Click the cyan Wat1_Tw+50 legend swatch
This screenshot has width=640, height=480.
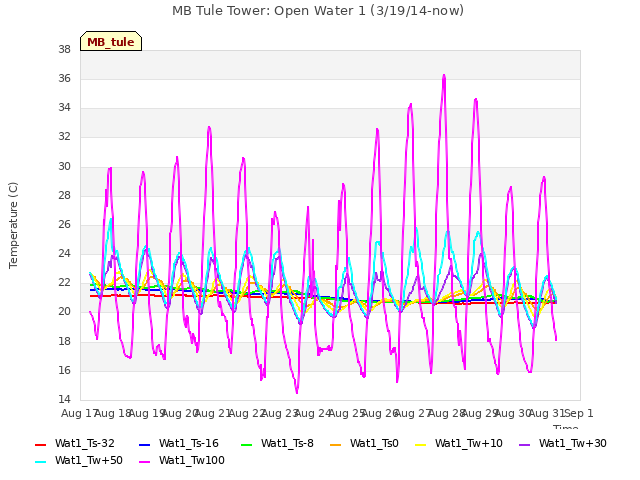[40, 462]
